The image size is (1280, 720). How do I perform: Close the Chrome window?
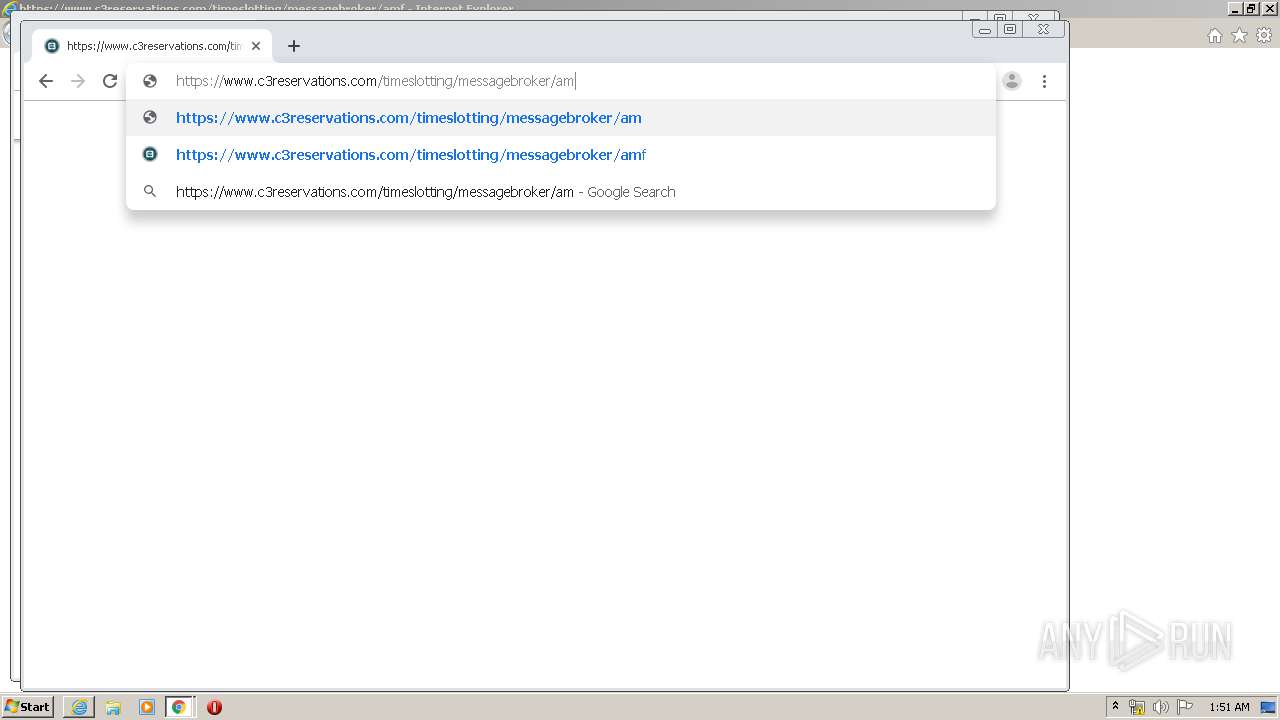click(x=1044, y=30)
